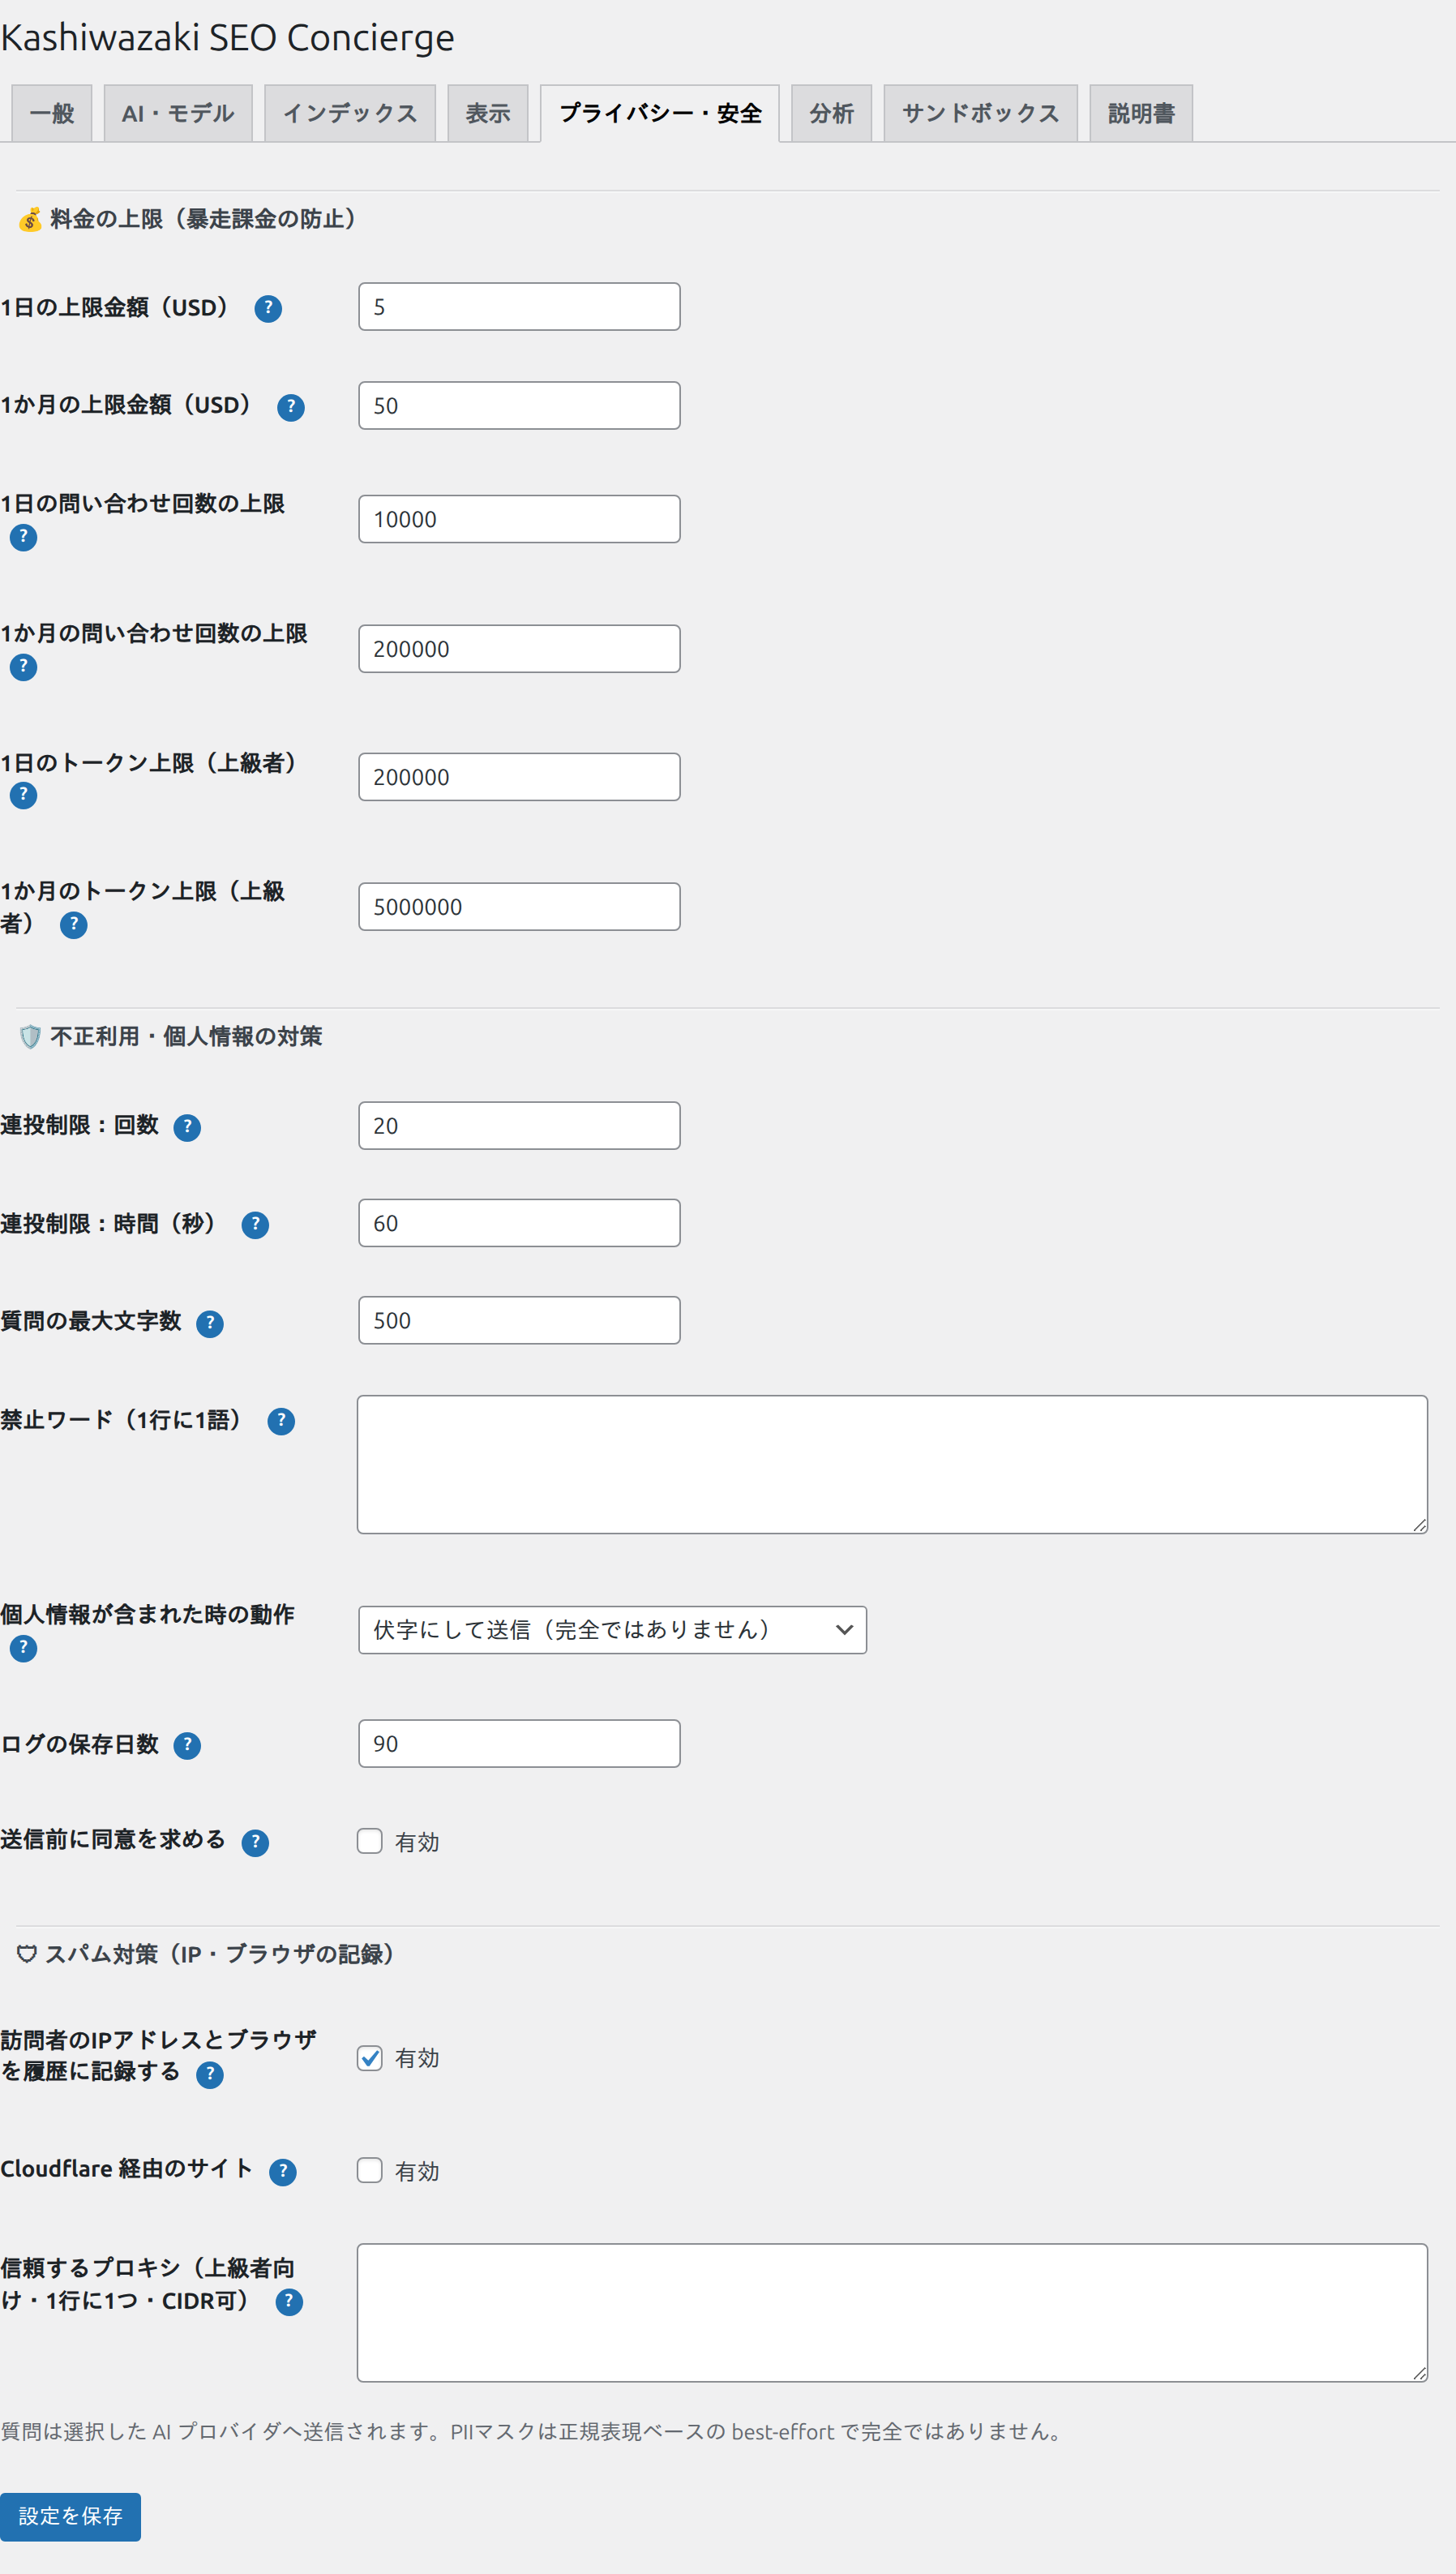
Task: Open help for ログの保存日数
Action: coord(187,1745)
